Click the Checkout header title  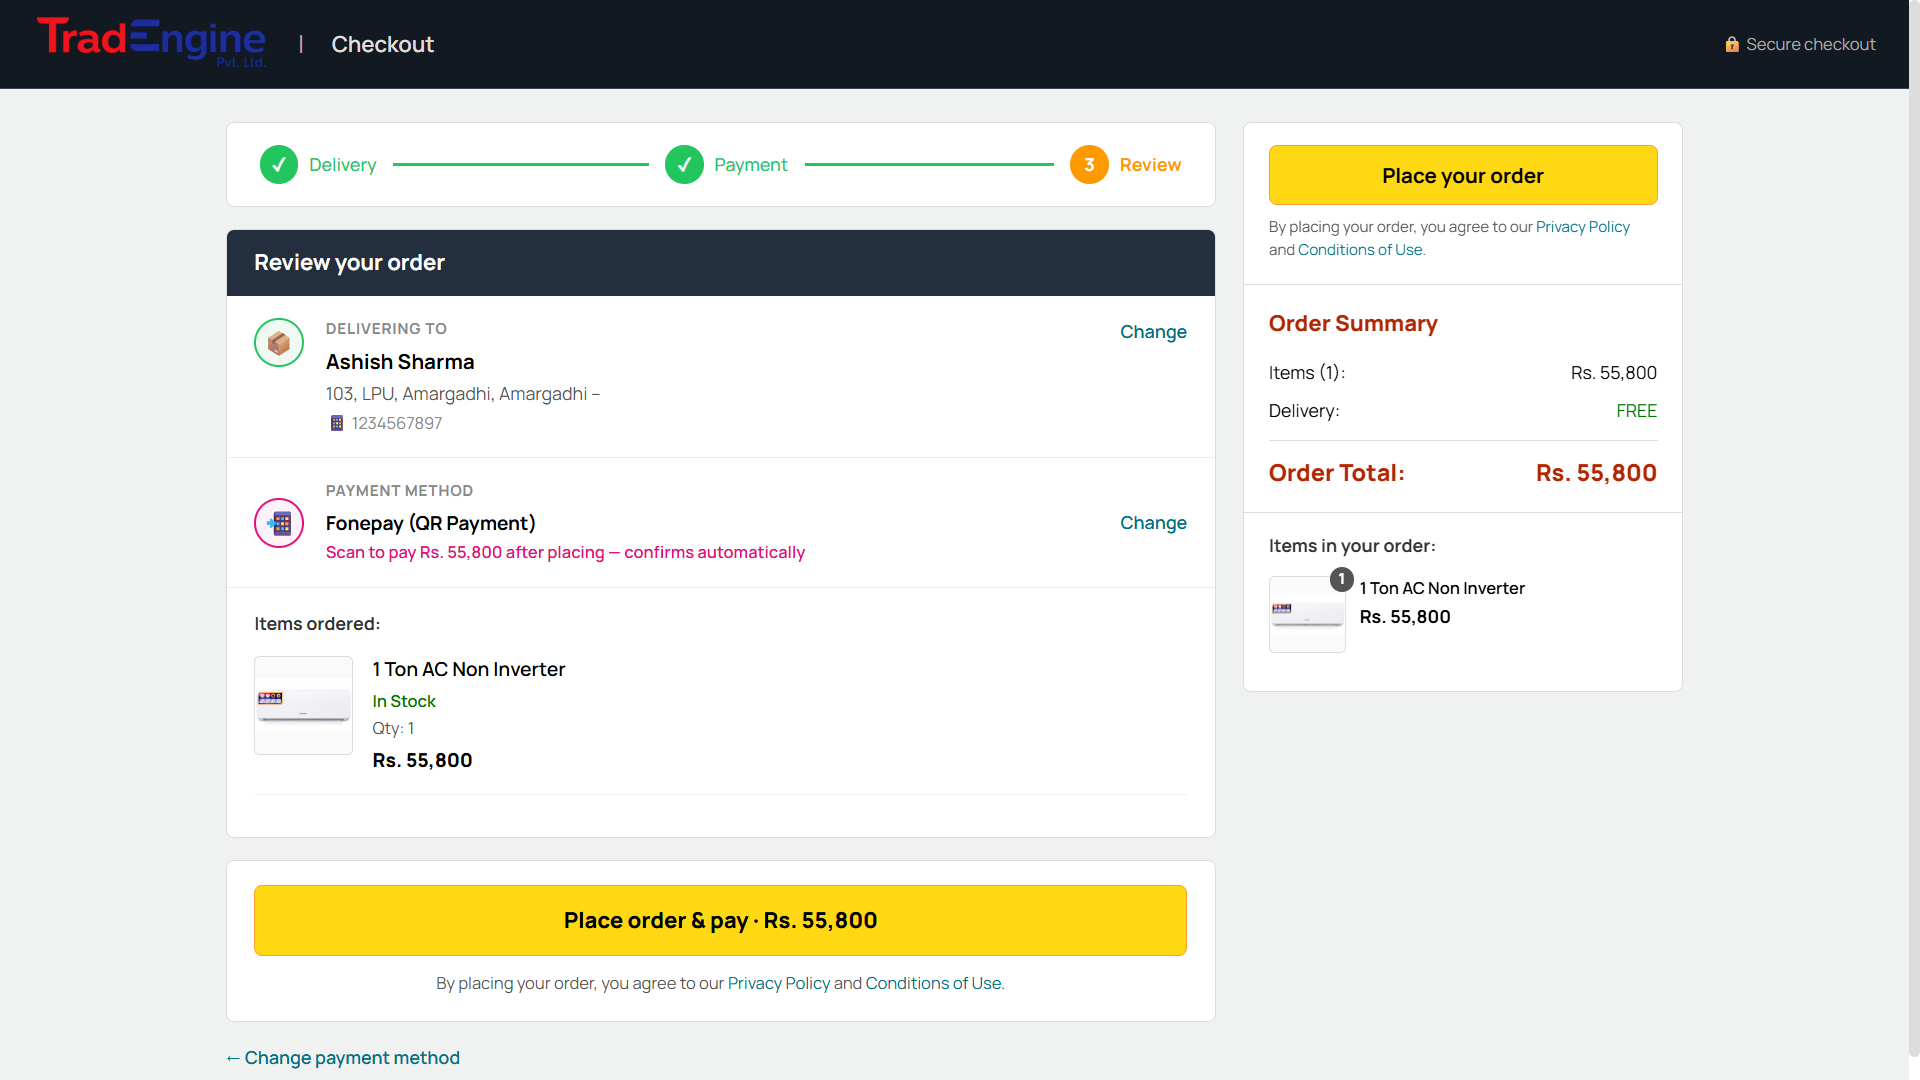[x=383, y=44]
